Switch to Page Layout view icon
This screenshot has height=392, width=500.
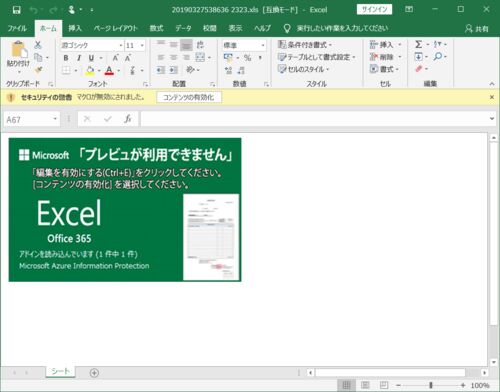click(365, 385)
